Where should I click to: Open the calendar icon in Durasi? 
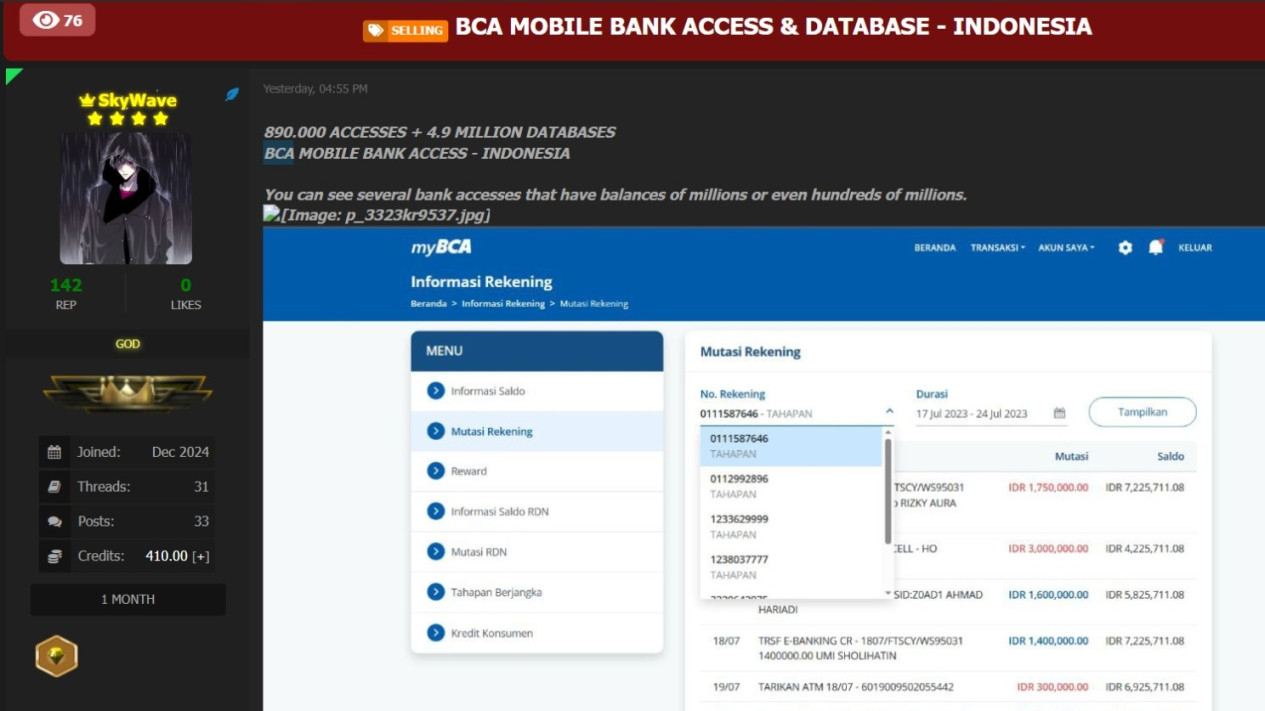click(1059, 413)
